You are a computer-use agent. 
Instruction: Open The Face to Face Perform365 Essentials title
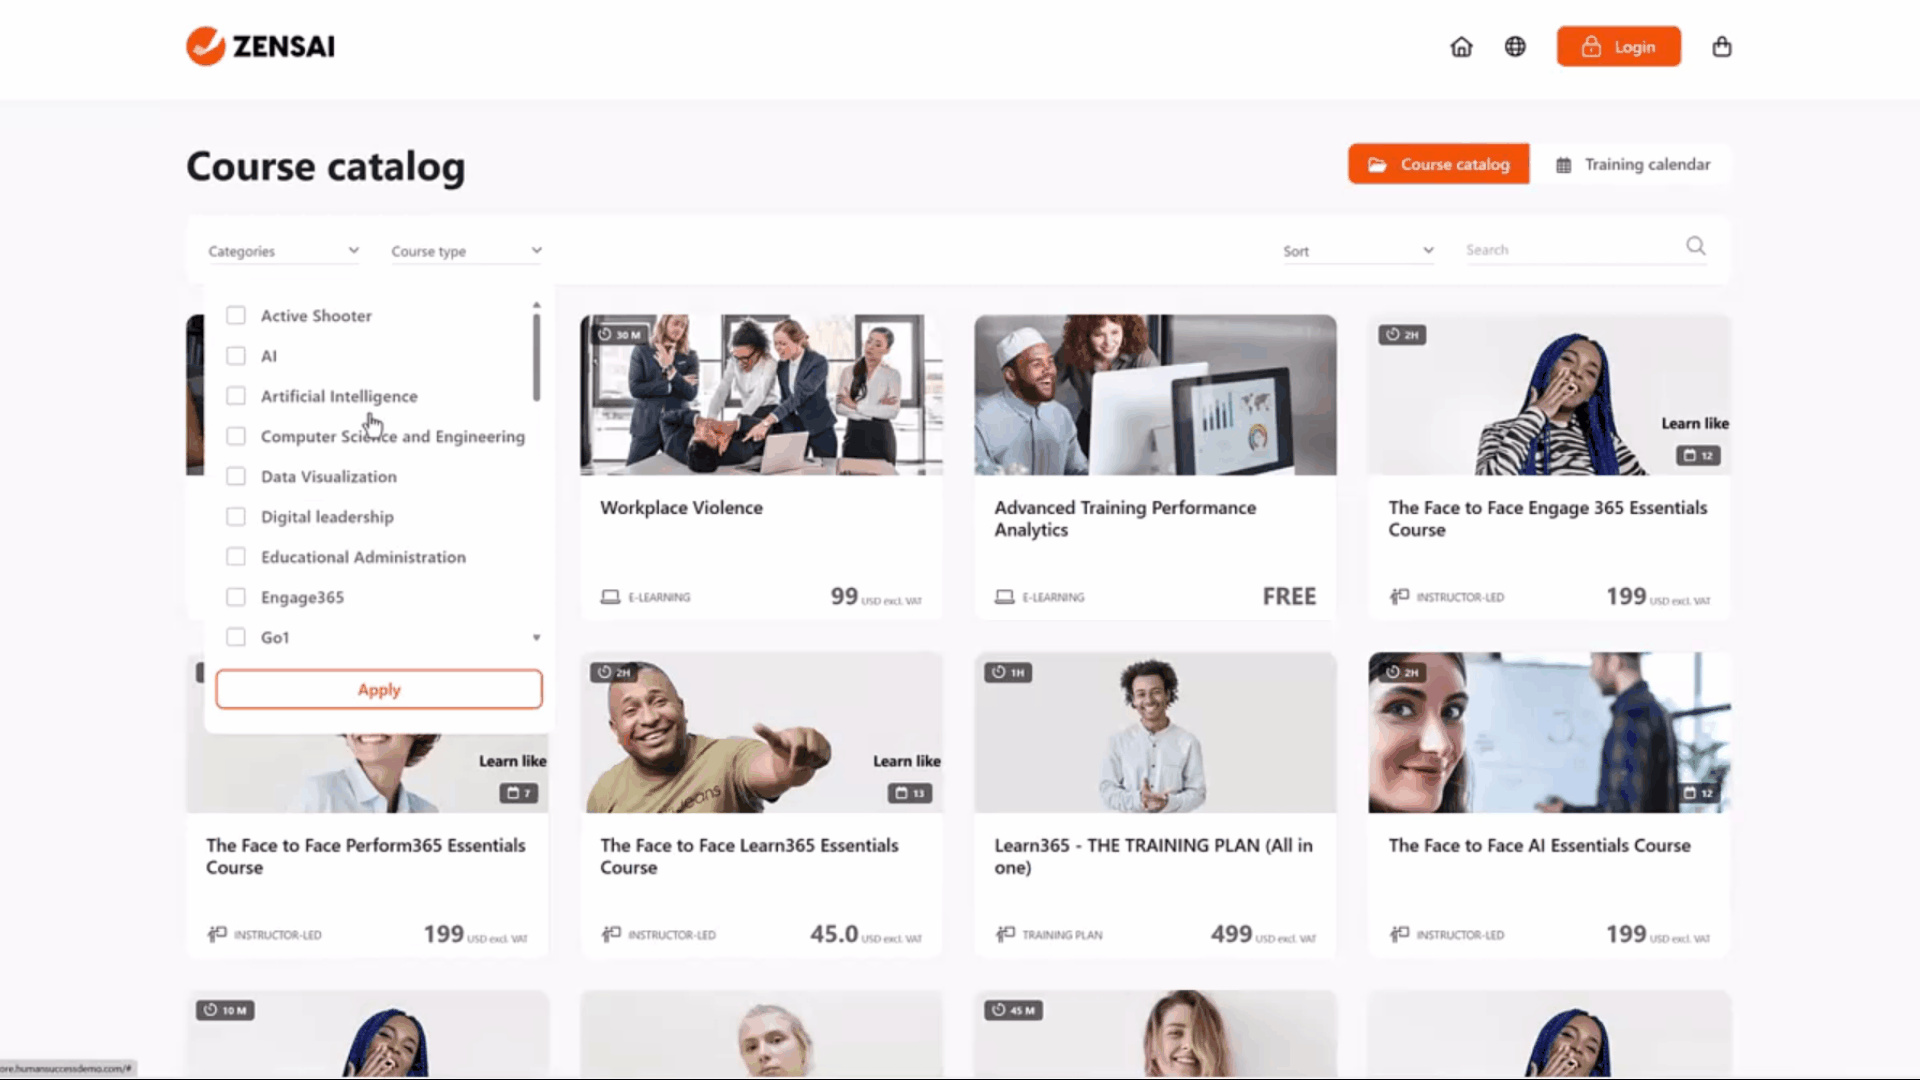pos(365,856)
